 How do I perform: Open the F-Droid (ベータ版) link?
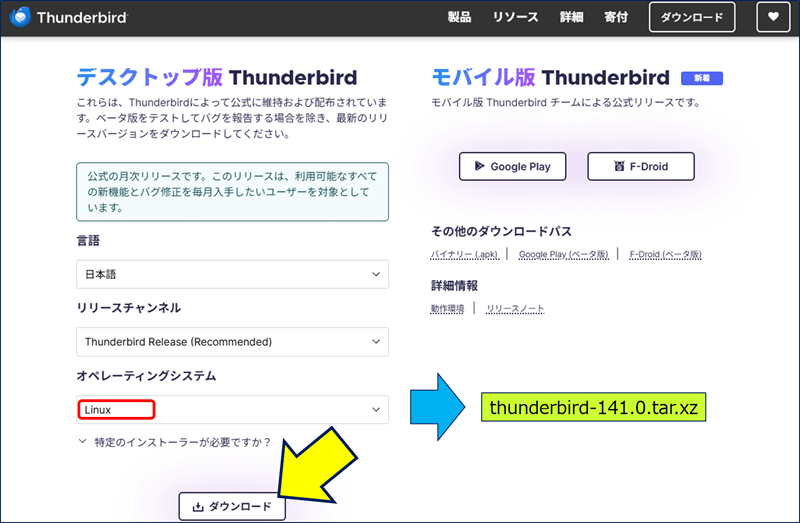point(665,254)
